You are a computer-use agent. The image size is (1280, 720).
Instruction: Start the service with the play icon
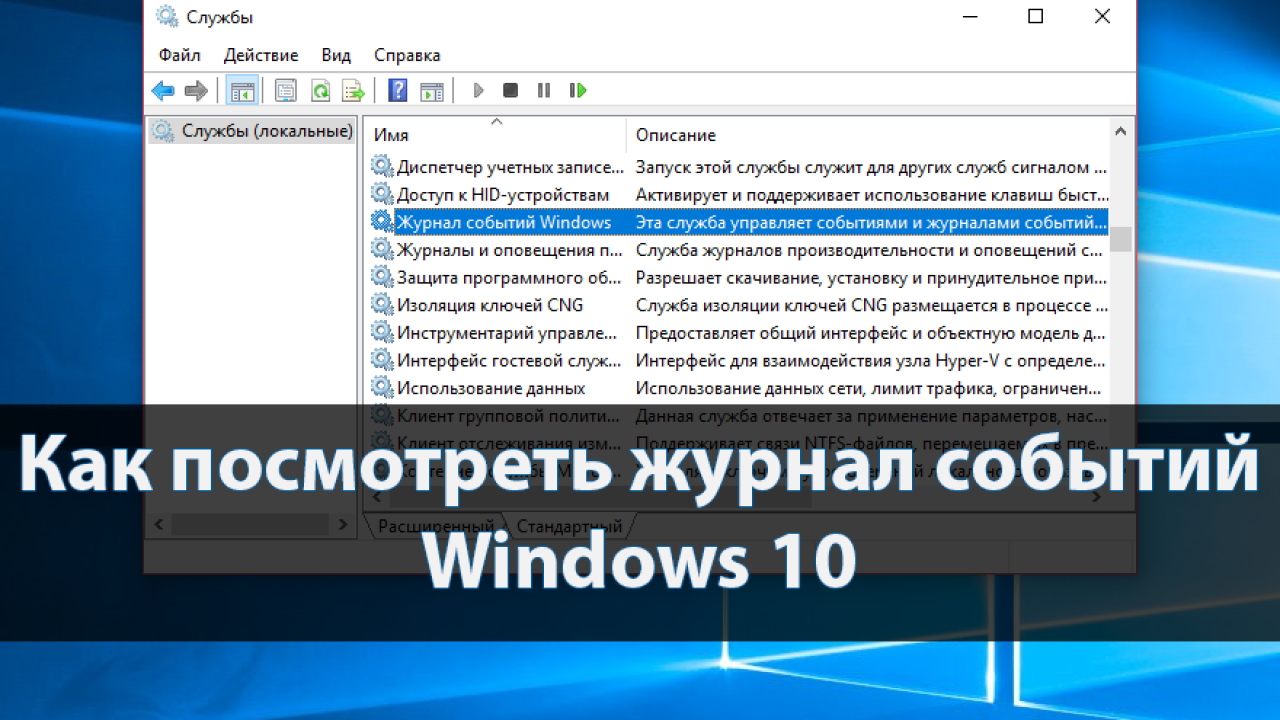click(478, 91)
